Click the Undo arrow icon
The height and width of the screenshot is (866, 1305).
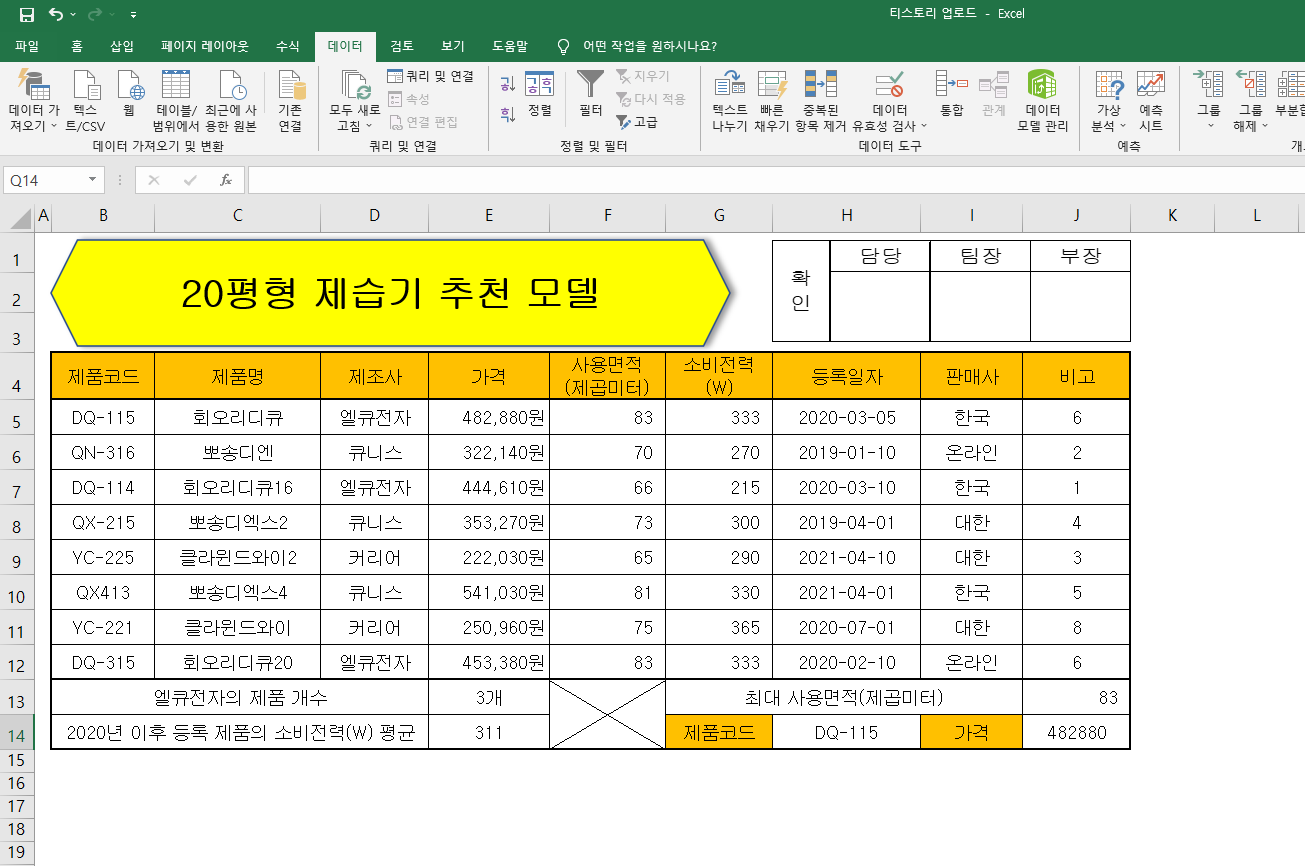click(55, 15)
